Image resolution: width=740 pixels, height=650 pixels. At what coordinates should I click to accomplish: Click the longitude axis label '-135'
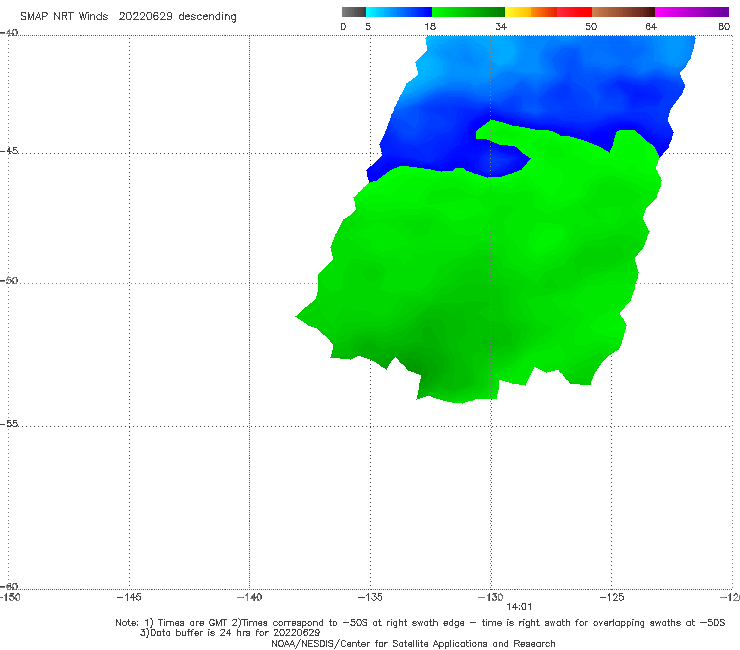point(370,598)
